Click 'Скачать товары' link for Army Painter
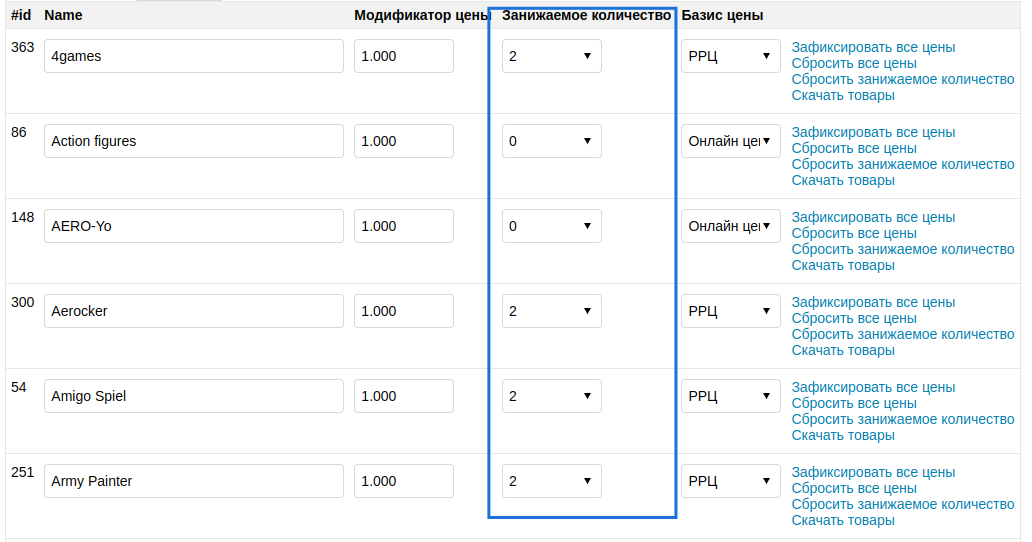Image resolution: width=1032 pixels, height=542 pixels. 843,520
